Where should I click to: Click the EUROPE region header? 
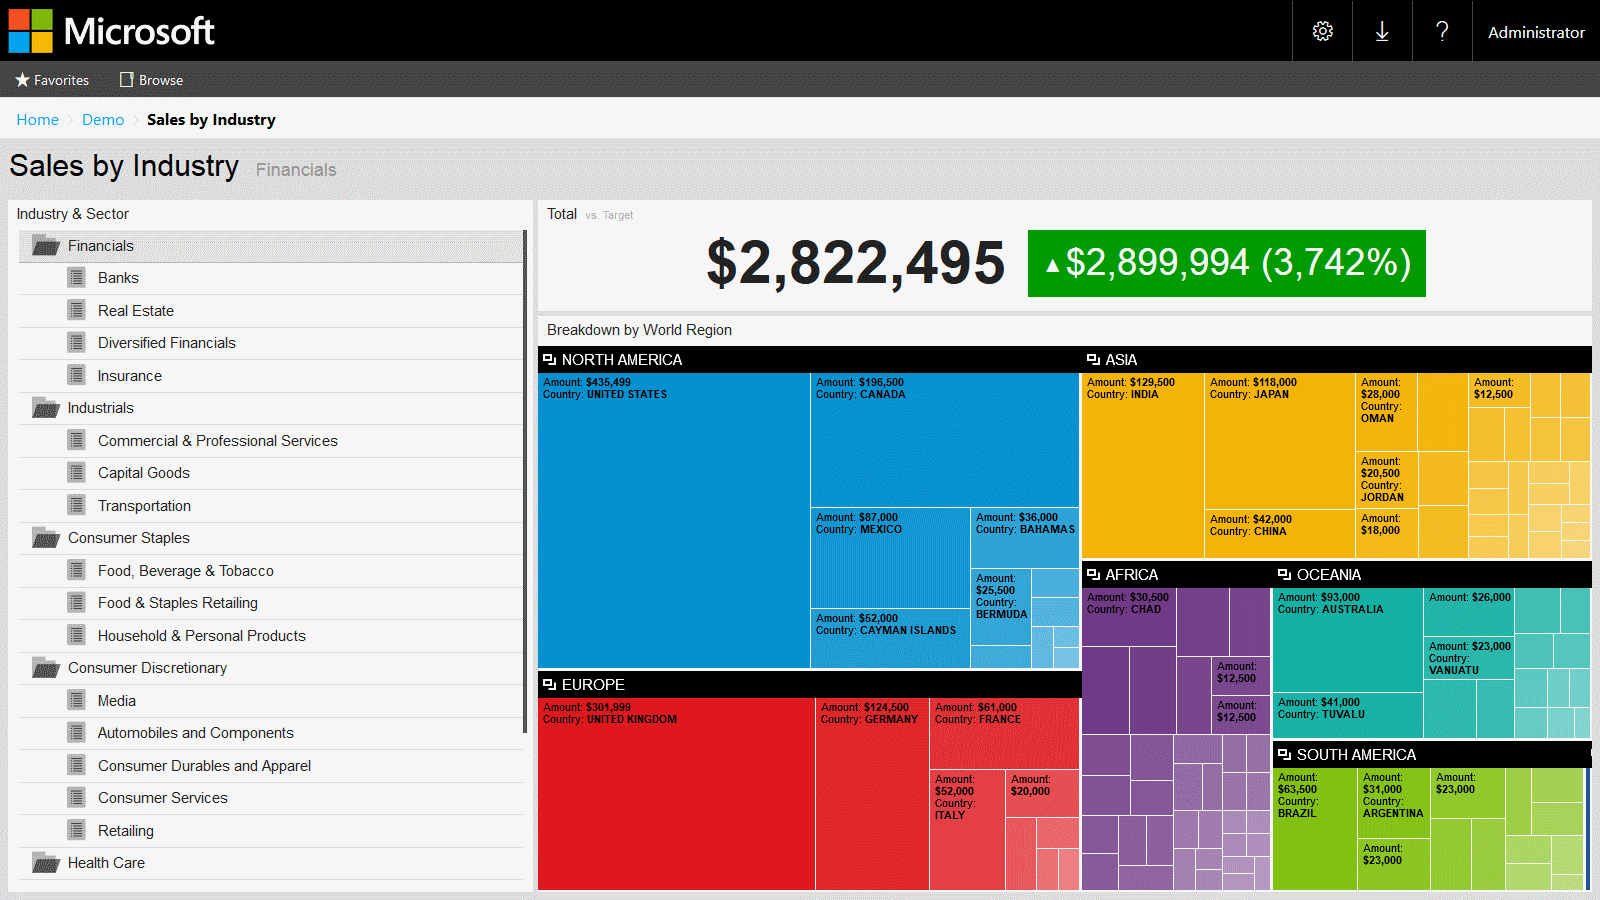click(x=809, y=684)
